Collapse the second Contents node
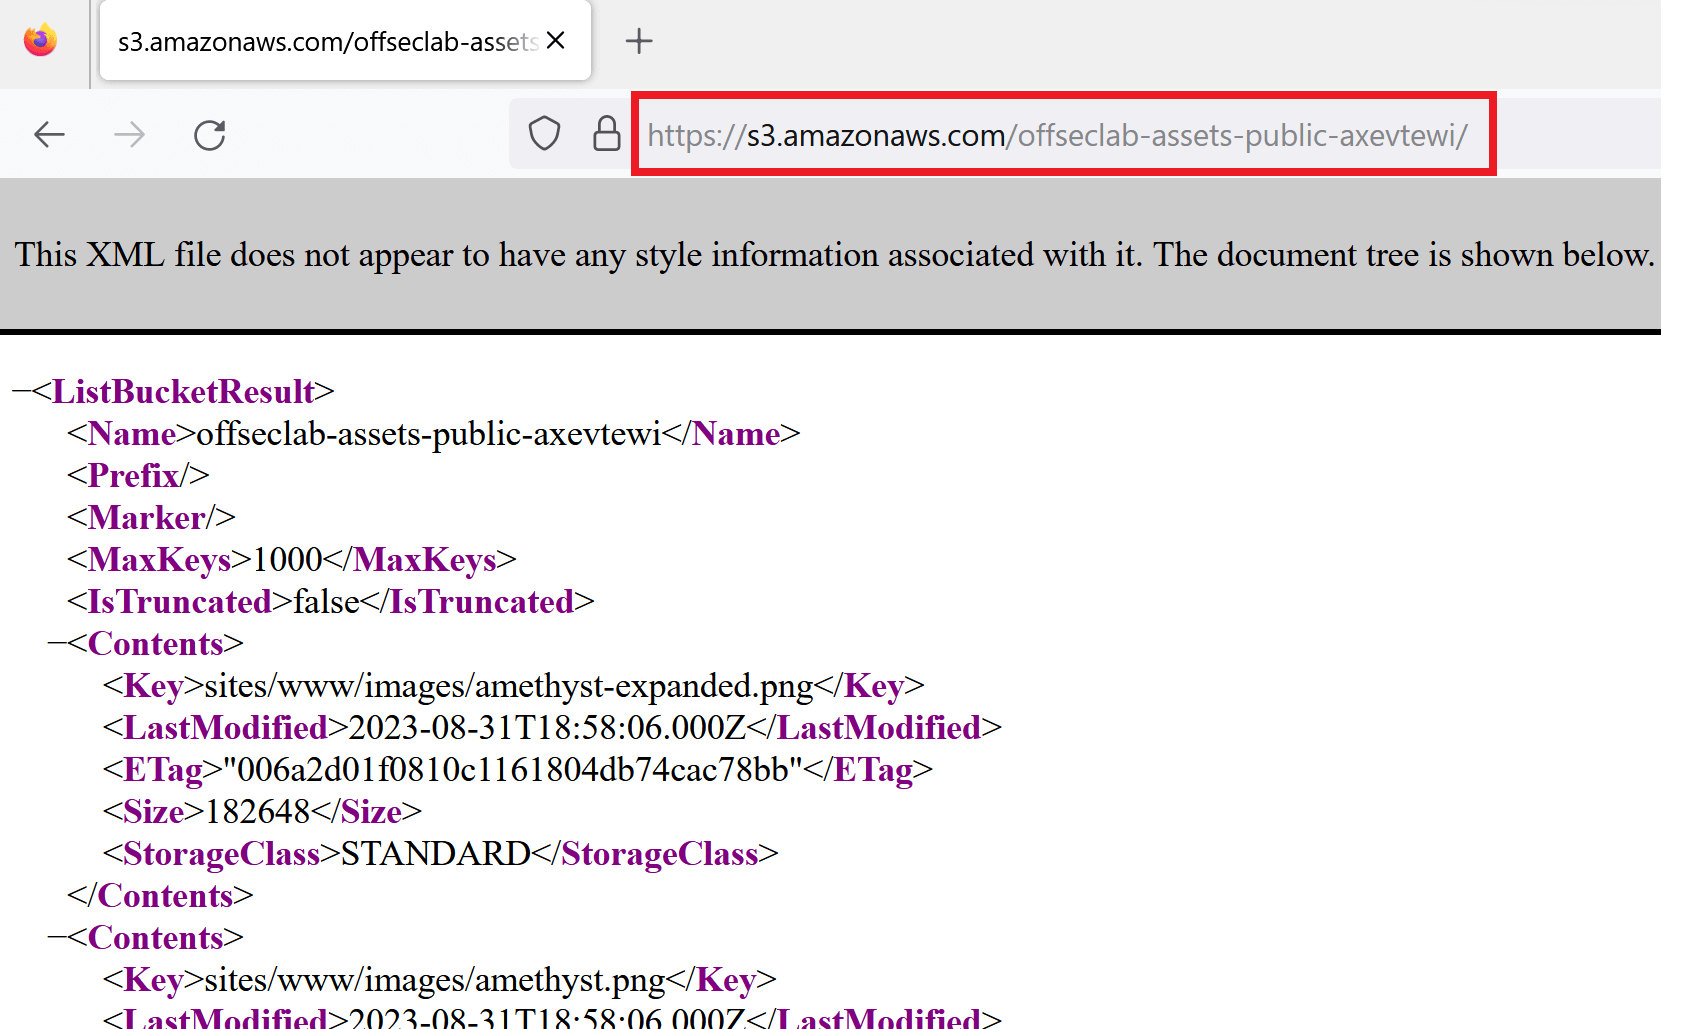 (57, 938)
